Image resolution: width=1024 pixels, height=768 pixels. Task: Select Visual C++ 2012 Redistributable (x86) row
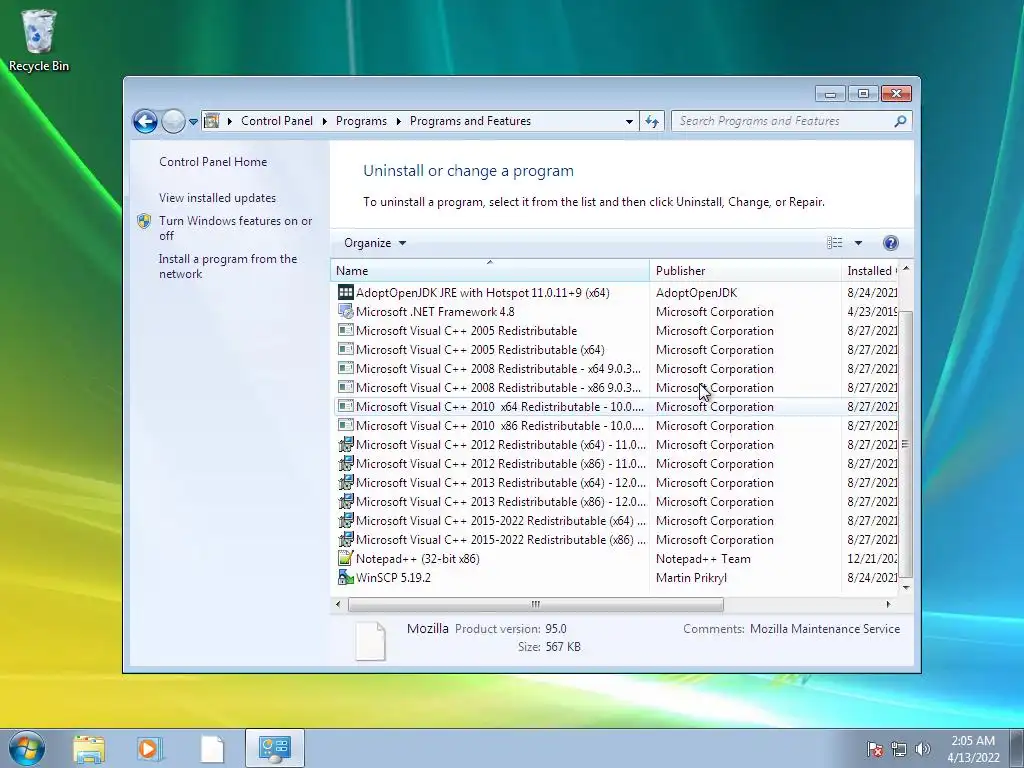tap(616, 464)
